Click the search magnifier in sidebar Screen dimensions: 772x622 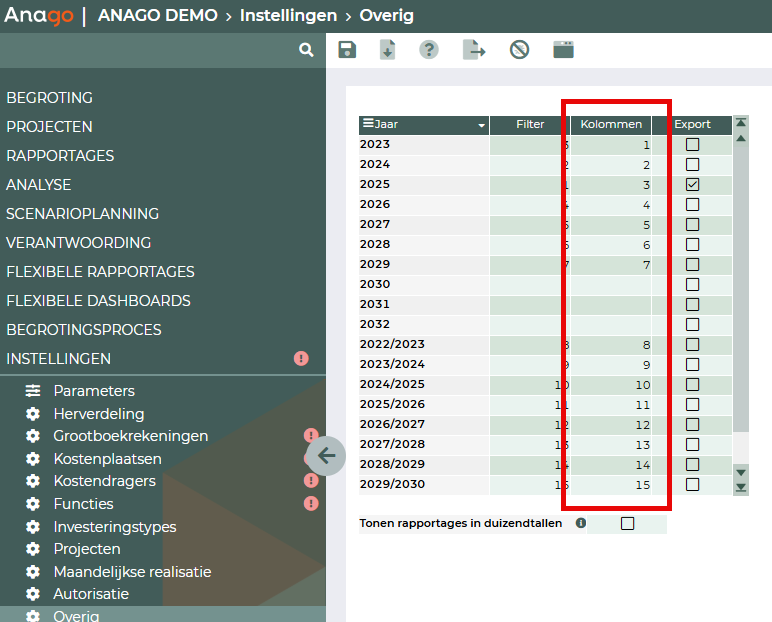coord(306,50)
